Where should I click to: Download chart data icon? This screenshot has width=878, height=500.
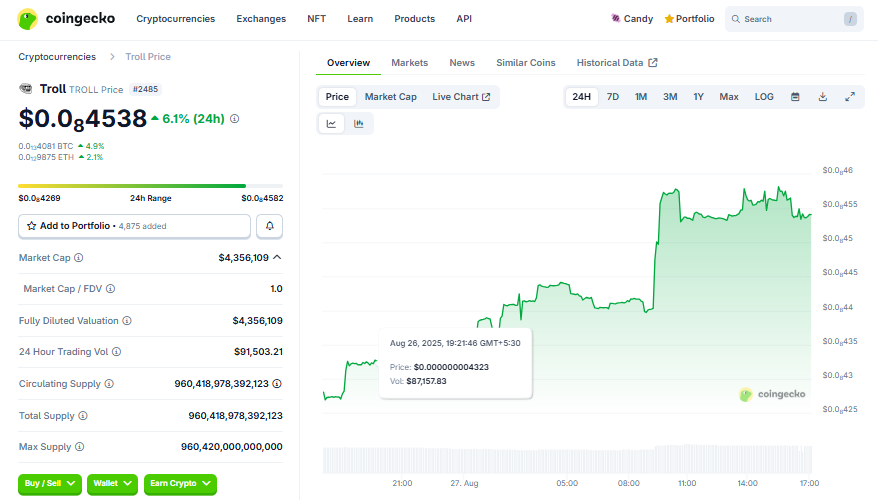(x=823, y=97)
